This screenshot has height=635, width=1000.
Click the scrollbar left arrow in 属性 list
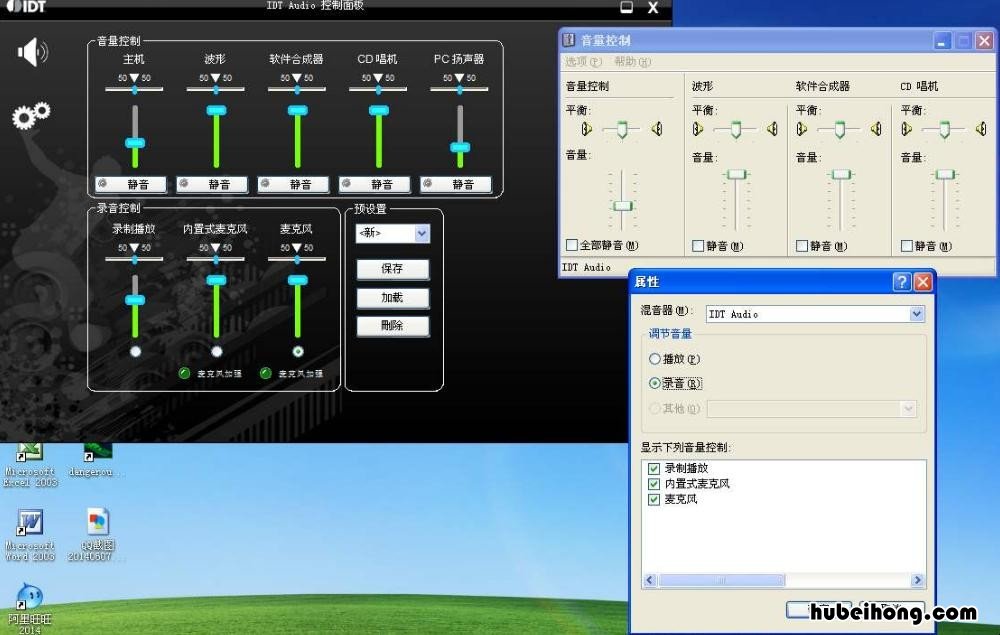click(650, 580)
